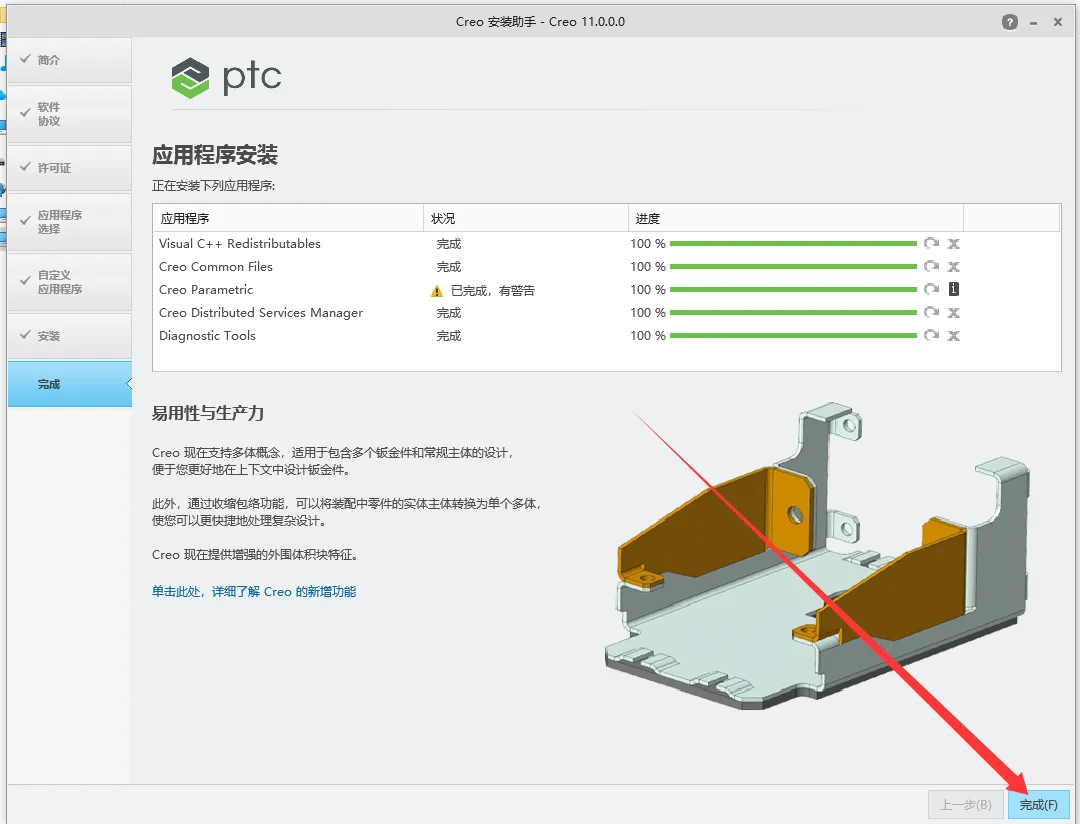The height and width of the screenshot is (824, 1080).
Task: Click the 进度 column header
Action: tap(796, 218)
